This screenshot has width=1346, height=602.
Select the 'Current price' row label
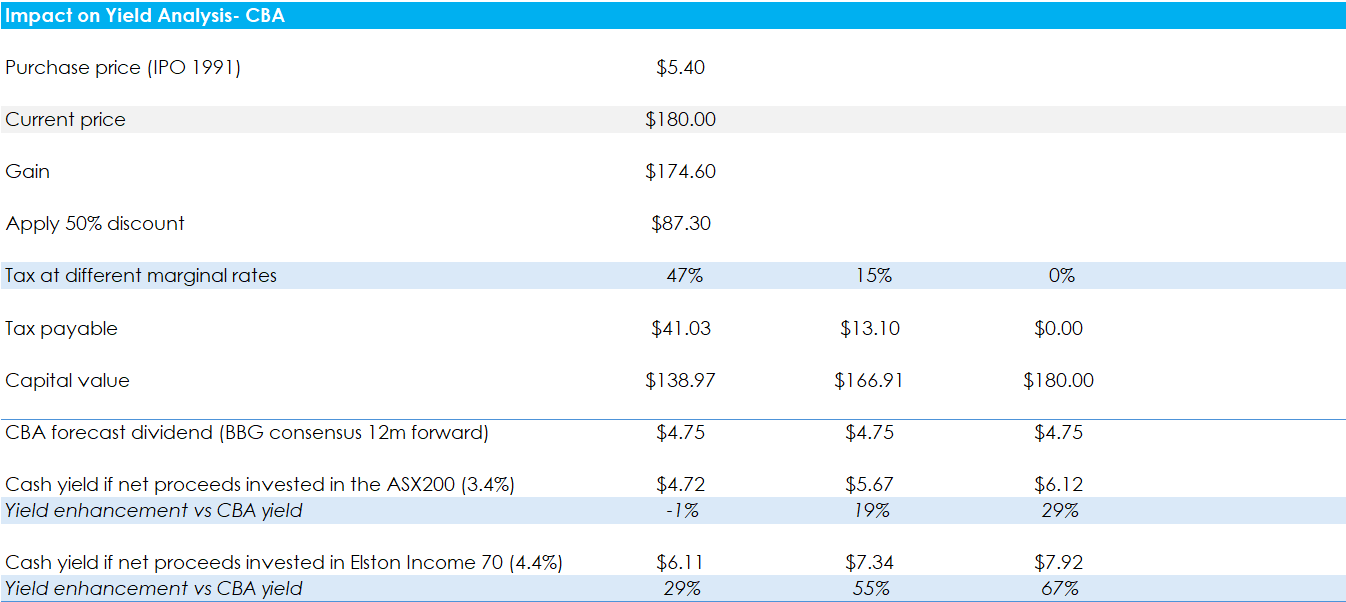coord(66,120)
